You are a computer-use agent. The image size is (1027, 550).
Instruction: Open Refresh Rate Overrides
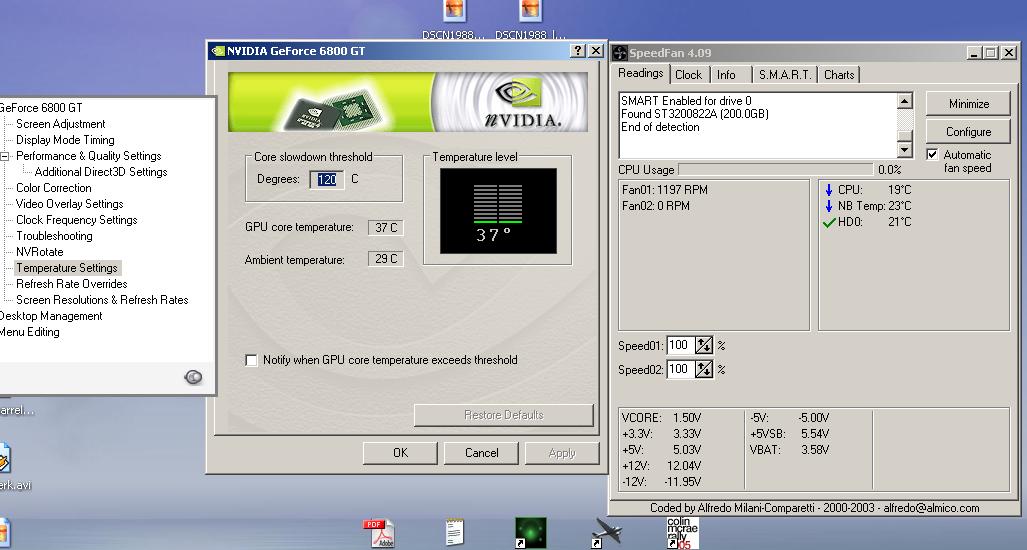pyautogui.click(x=71, y=284)
